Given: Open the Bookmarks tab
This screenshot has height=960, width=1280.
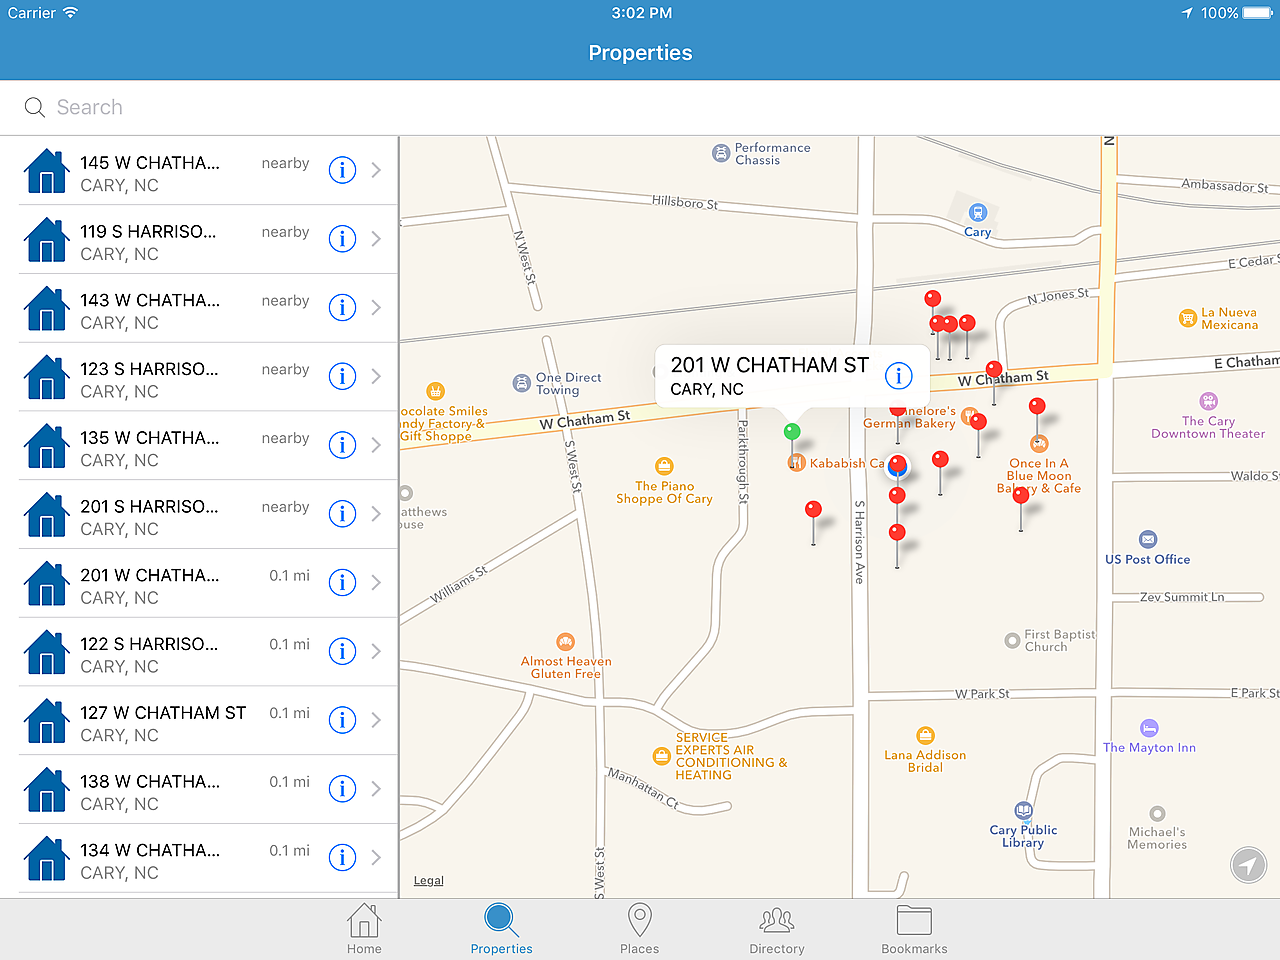Looking at the screenshot, I should (914, 929).
